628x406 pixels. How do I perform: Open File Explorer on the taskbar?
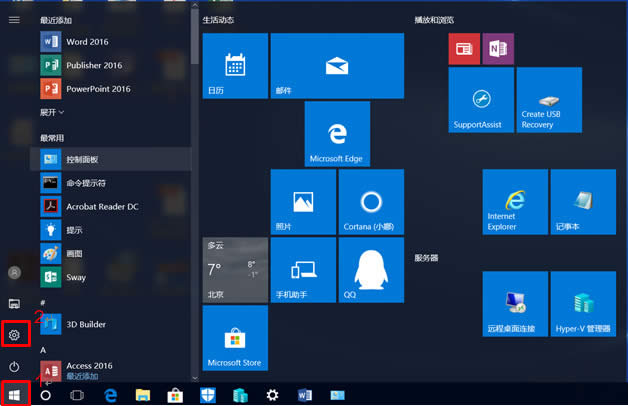[142, 395]
